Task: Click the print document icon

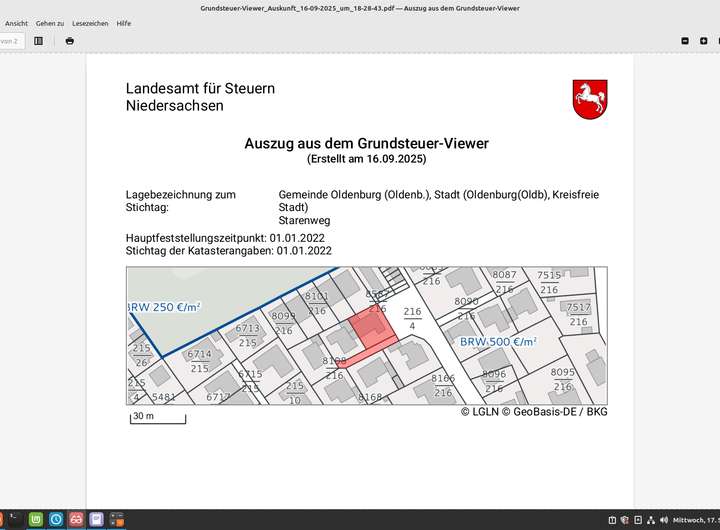Action: pyautogui.click(x=69, y=41)
